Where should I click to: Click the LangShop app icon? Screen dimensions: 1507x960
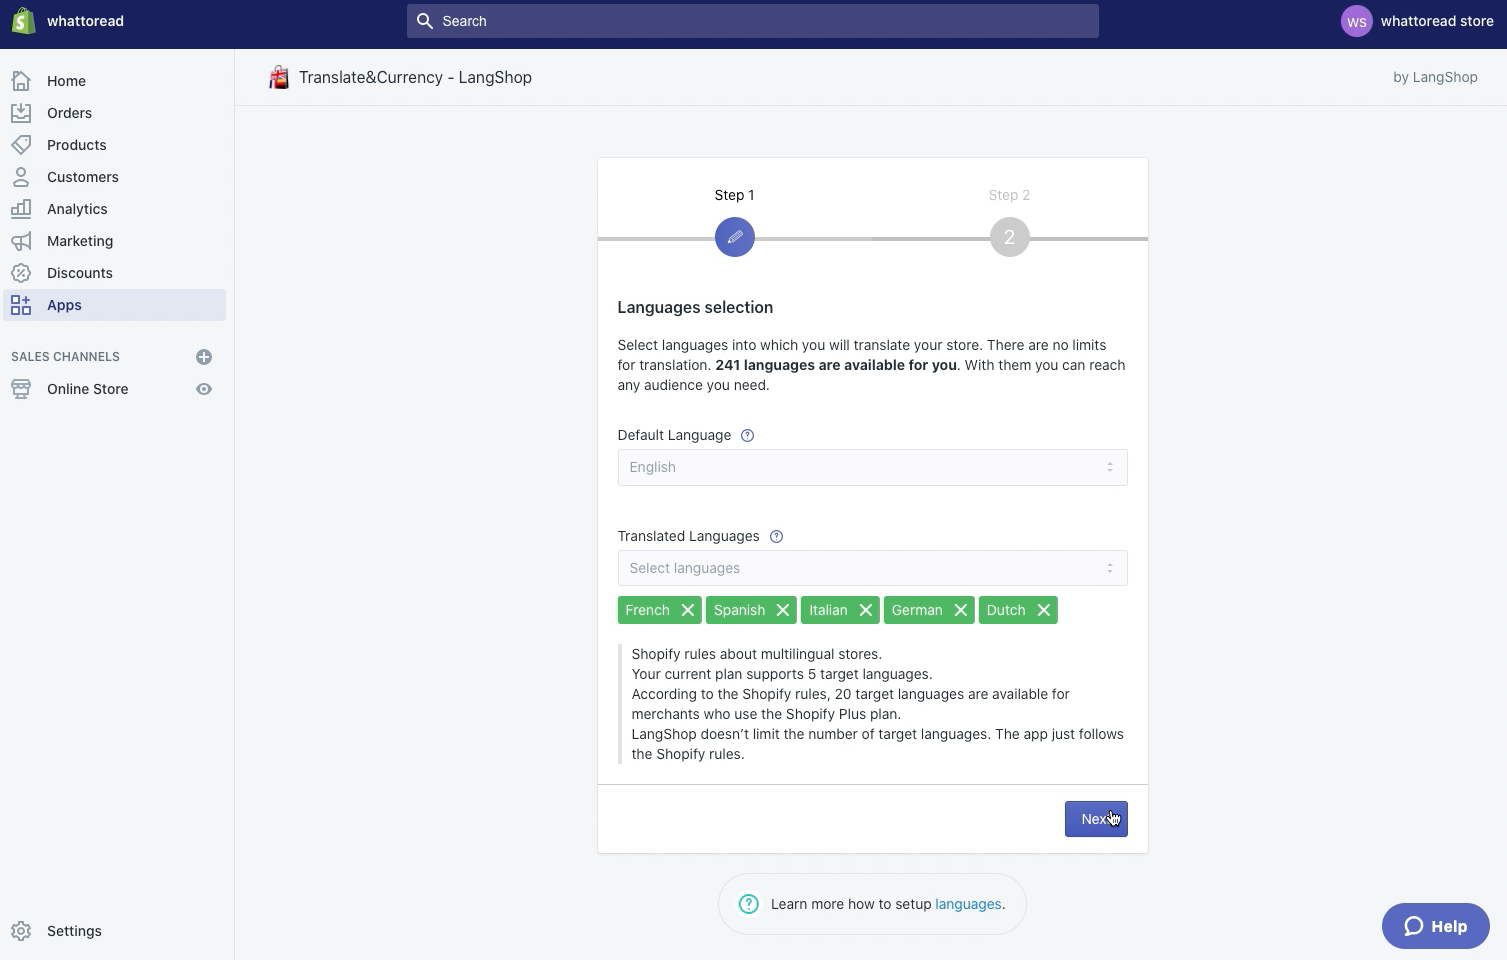click(279, 77)
